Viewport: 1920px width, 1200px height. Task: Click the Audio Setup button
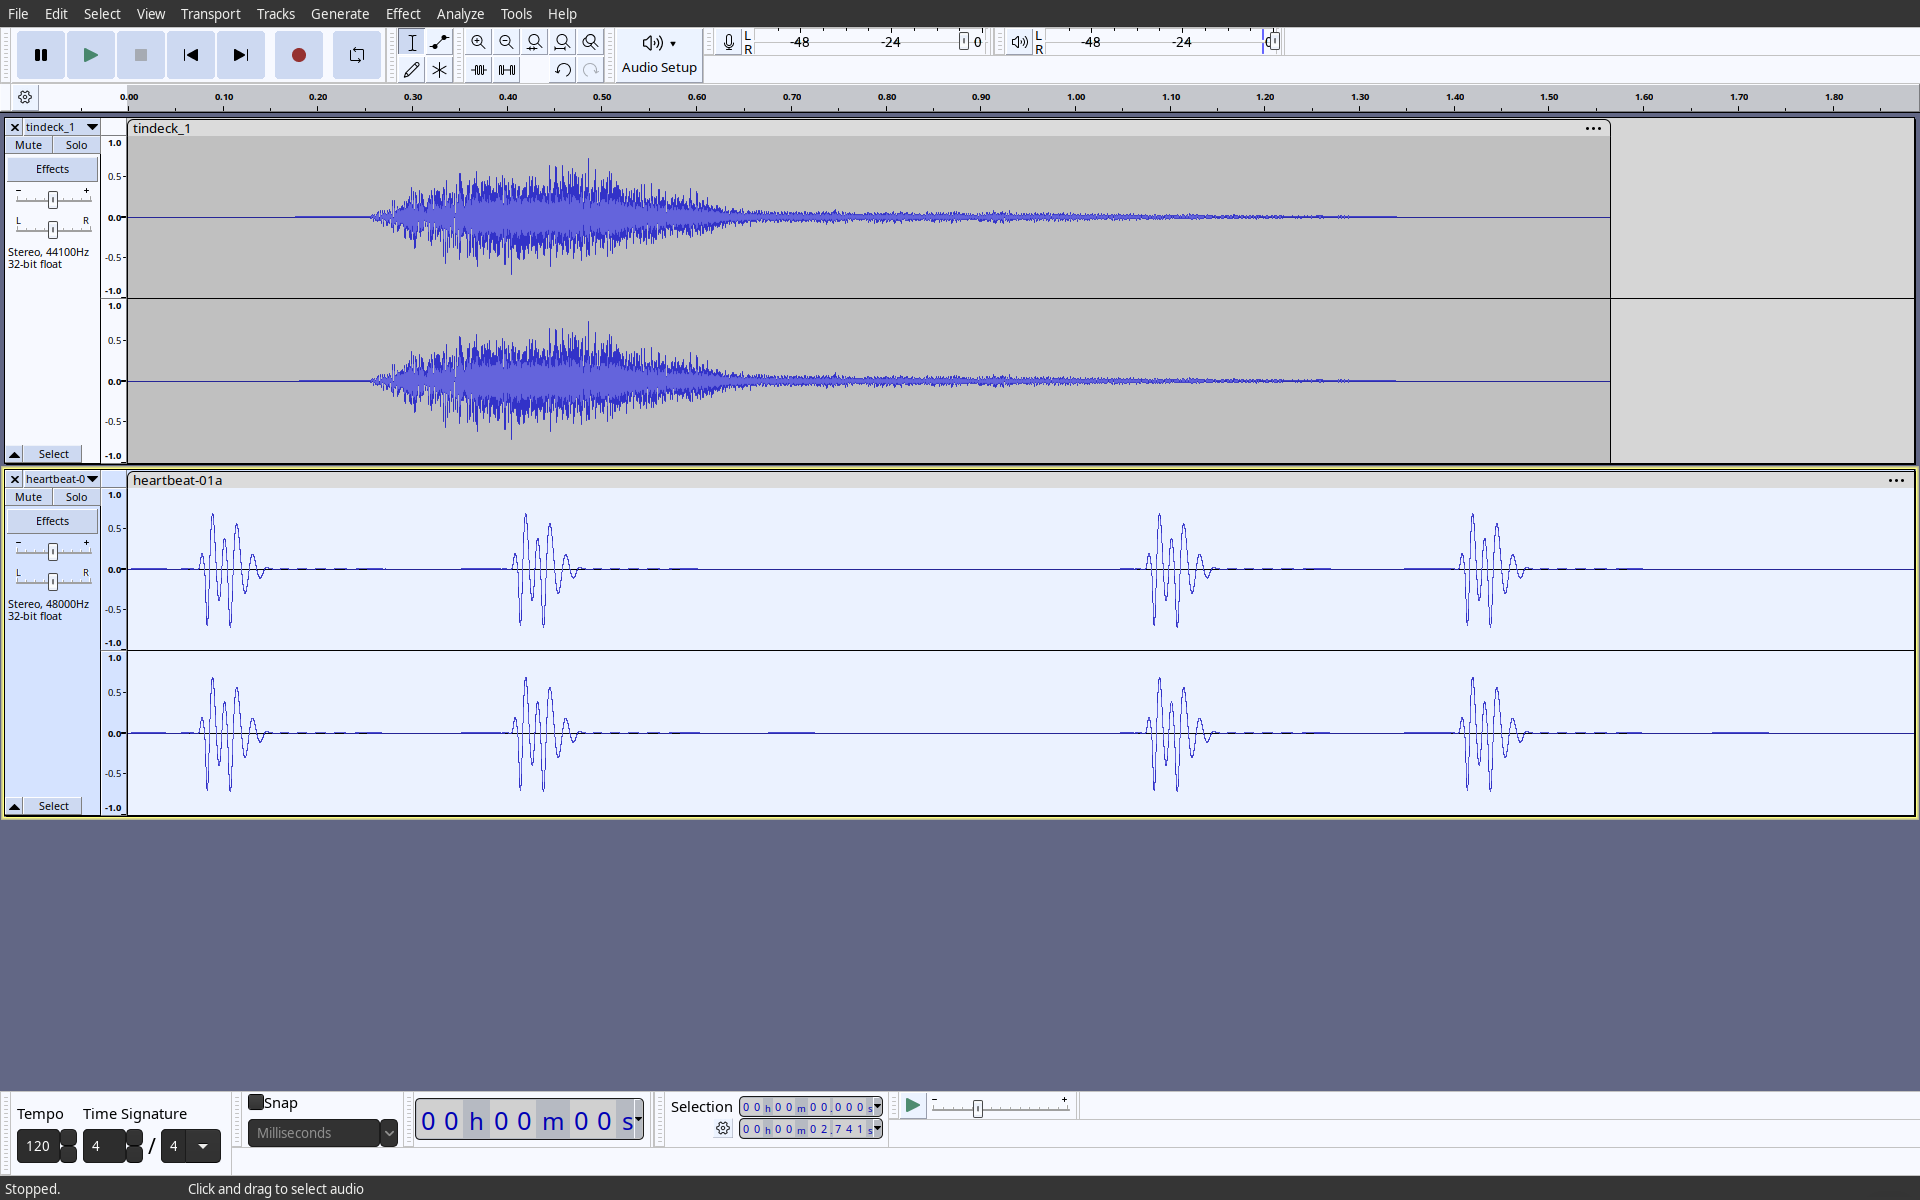[659, 54]
